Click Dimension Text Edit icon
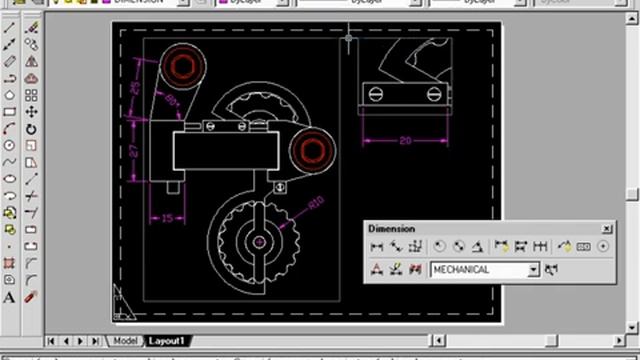Image resolution: width=640 pixels, height=360 pixels. [x=396, y=269]
